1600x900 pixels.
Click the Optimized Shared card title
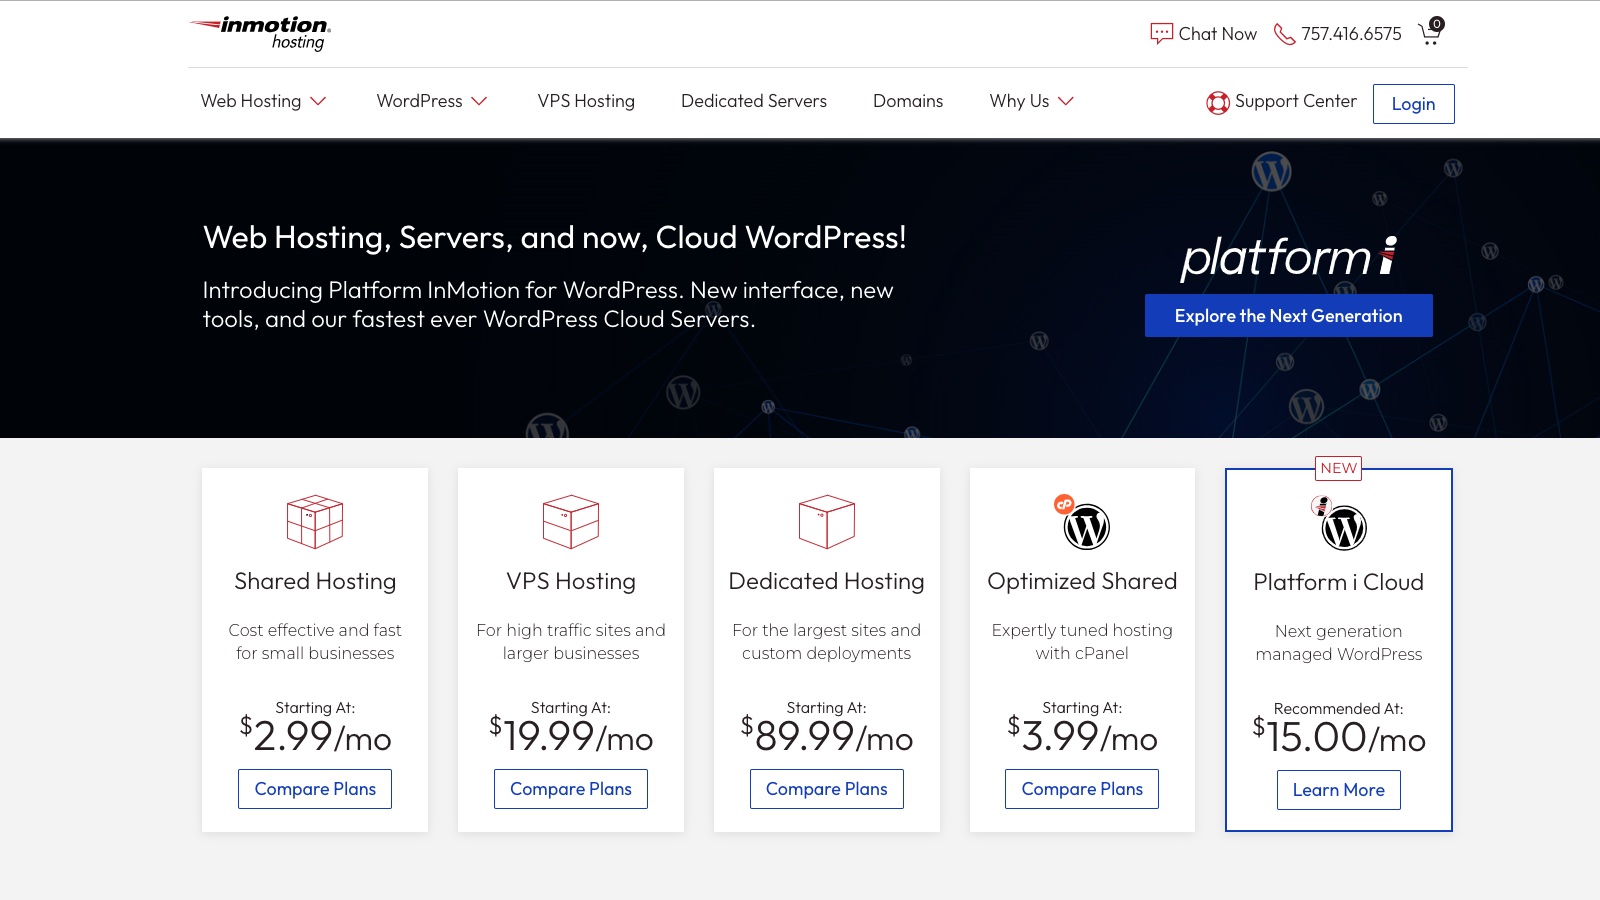[1082, 582]
